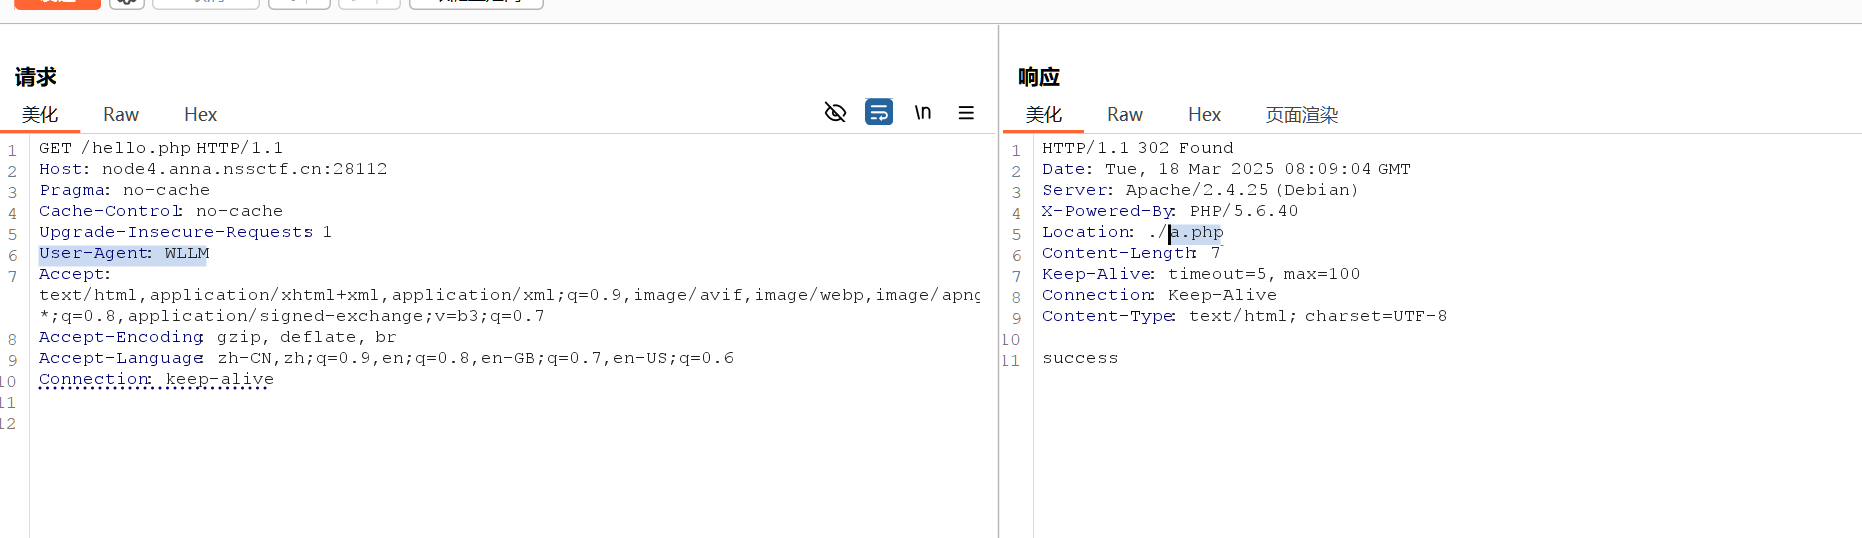Click the gear settings icon at top
This screenshot has height=538, width=1862.
126,3
